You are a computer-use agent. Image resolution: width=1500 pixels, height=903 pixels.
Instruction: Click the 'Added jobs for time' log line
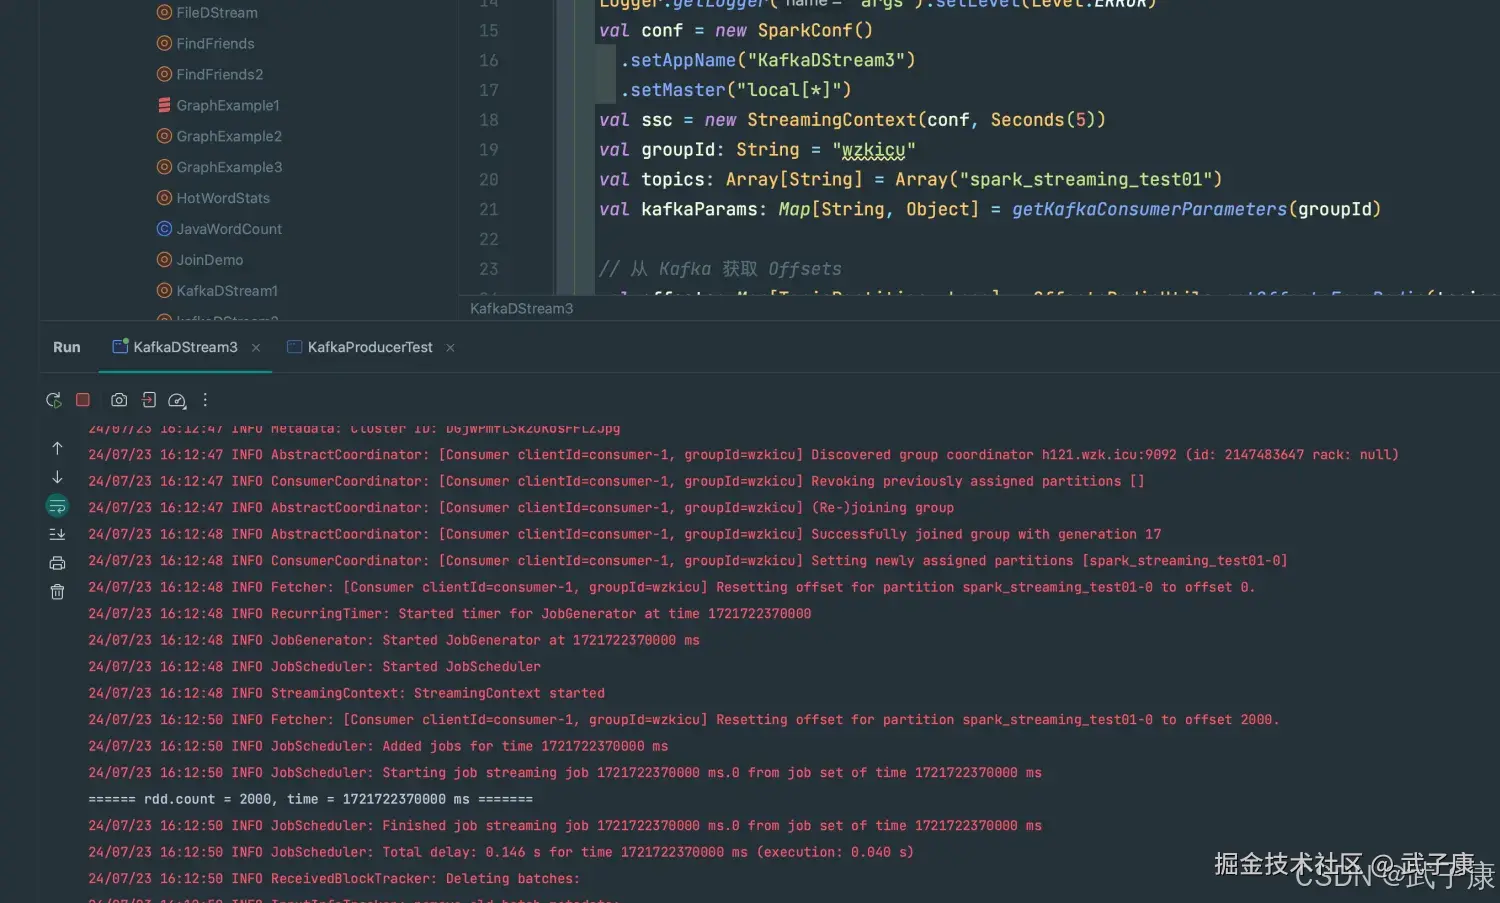coord(378,747)
